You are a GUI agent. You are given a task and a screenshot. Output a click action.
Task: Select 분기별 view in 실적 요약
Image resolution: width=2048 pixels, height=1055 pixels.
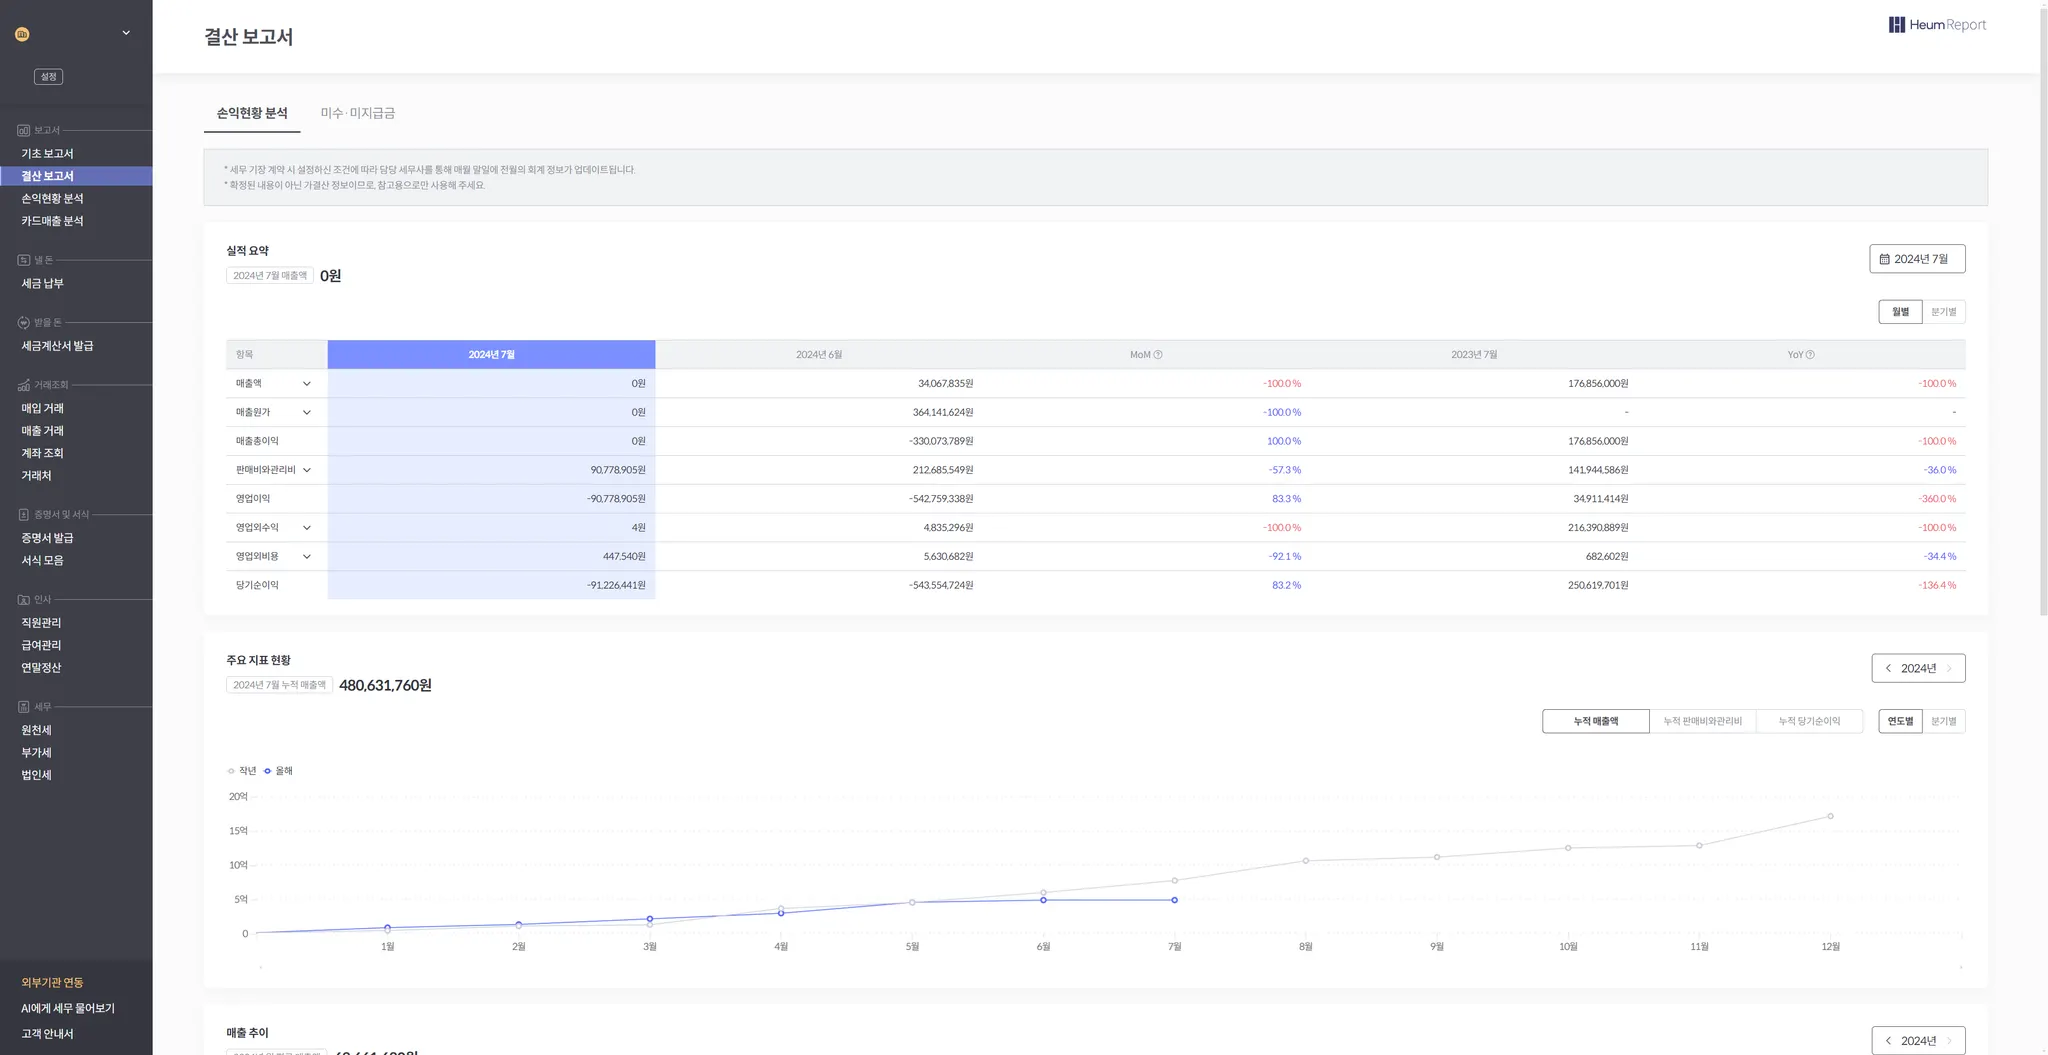(x=1944, y=312)
